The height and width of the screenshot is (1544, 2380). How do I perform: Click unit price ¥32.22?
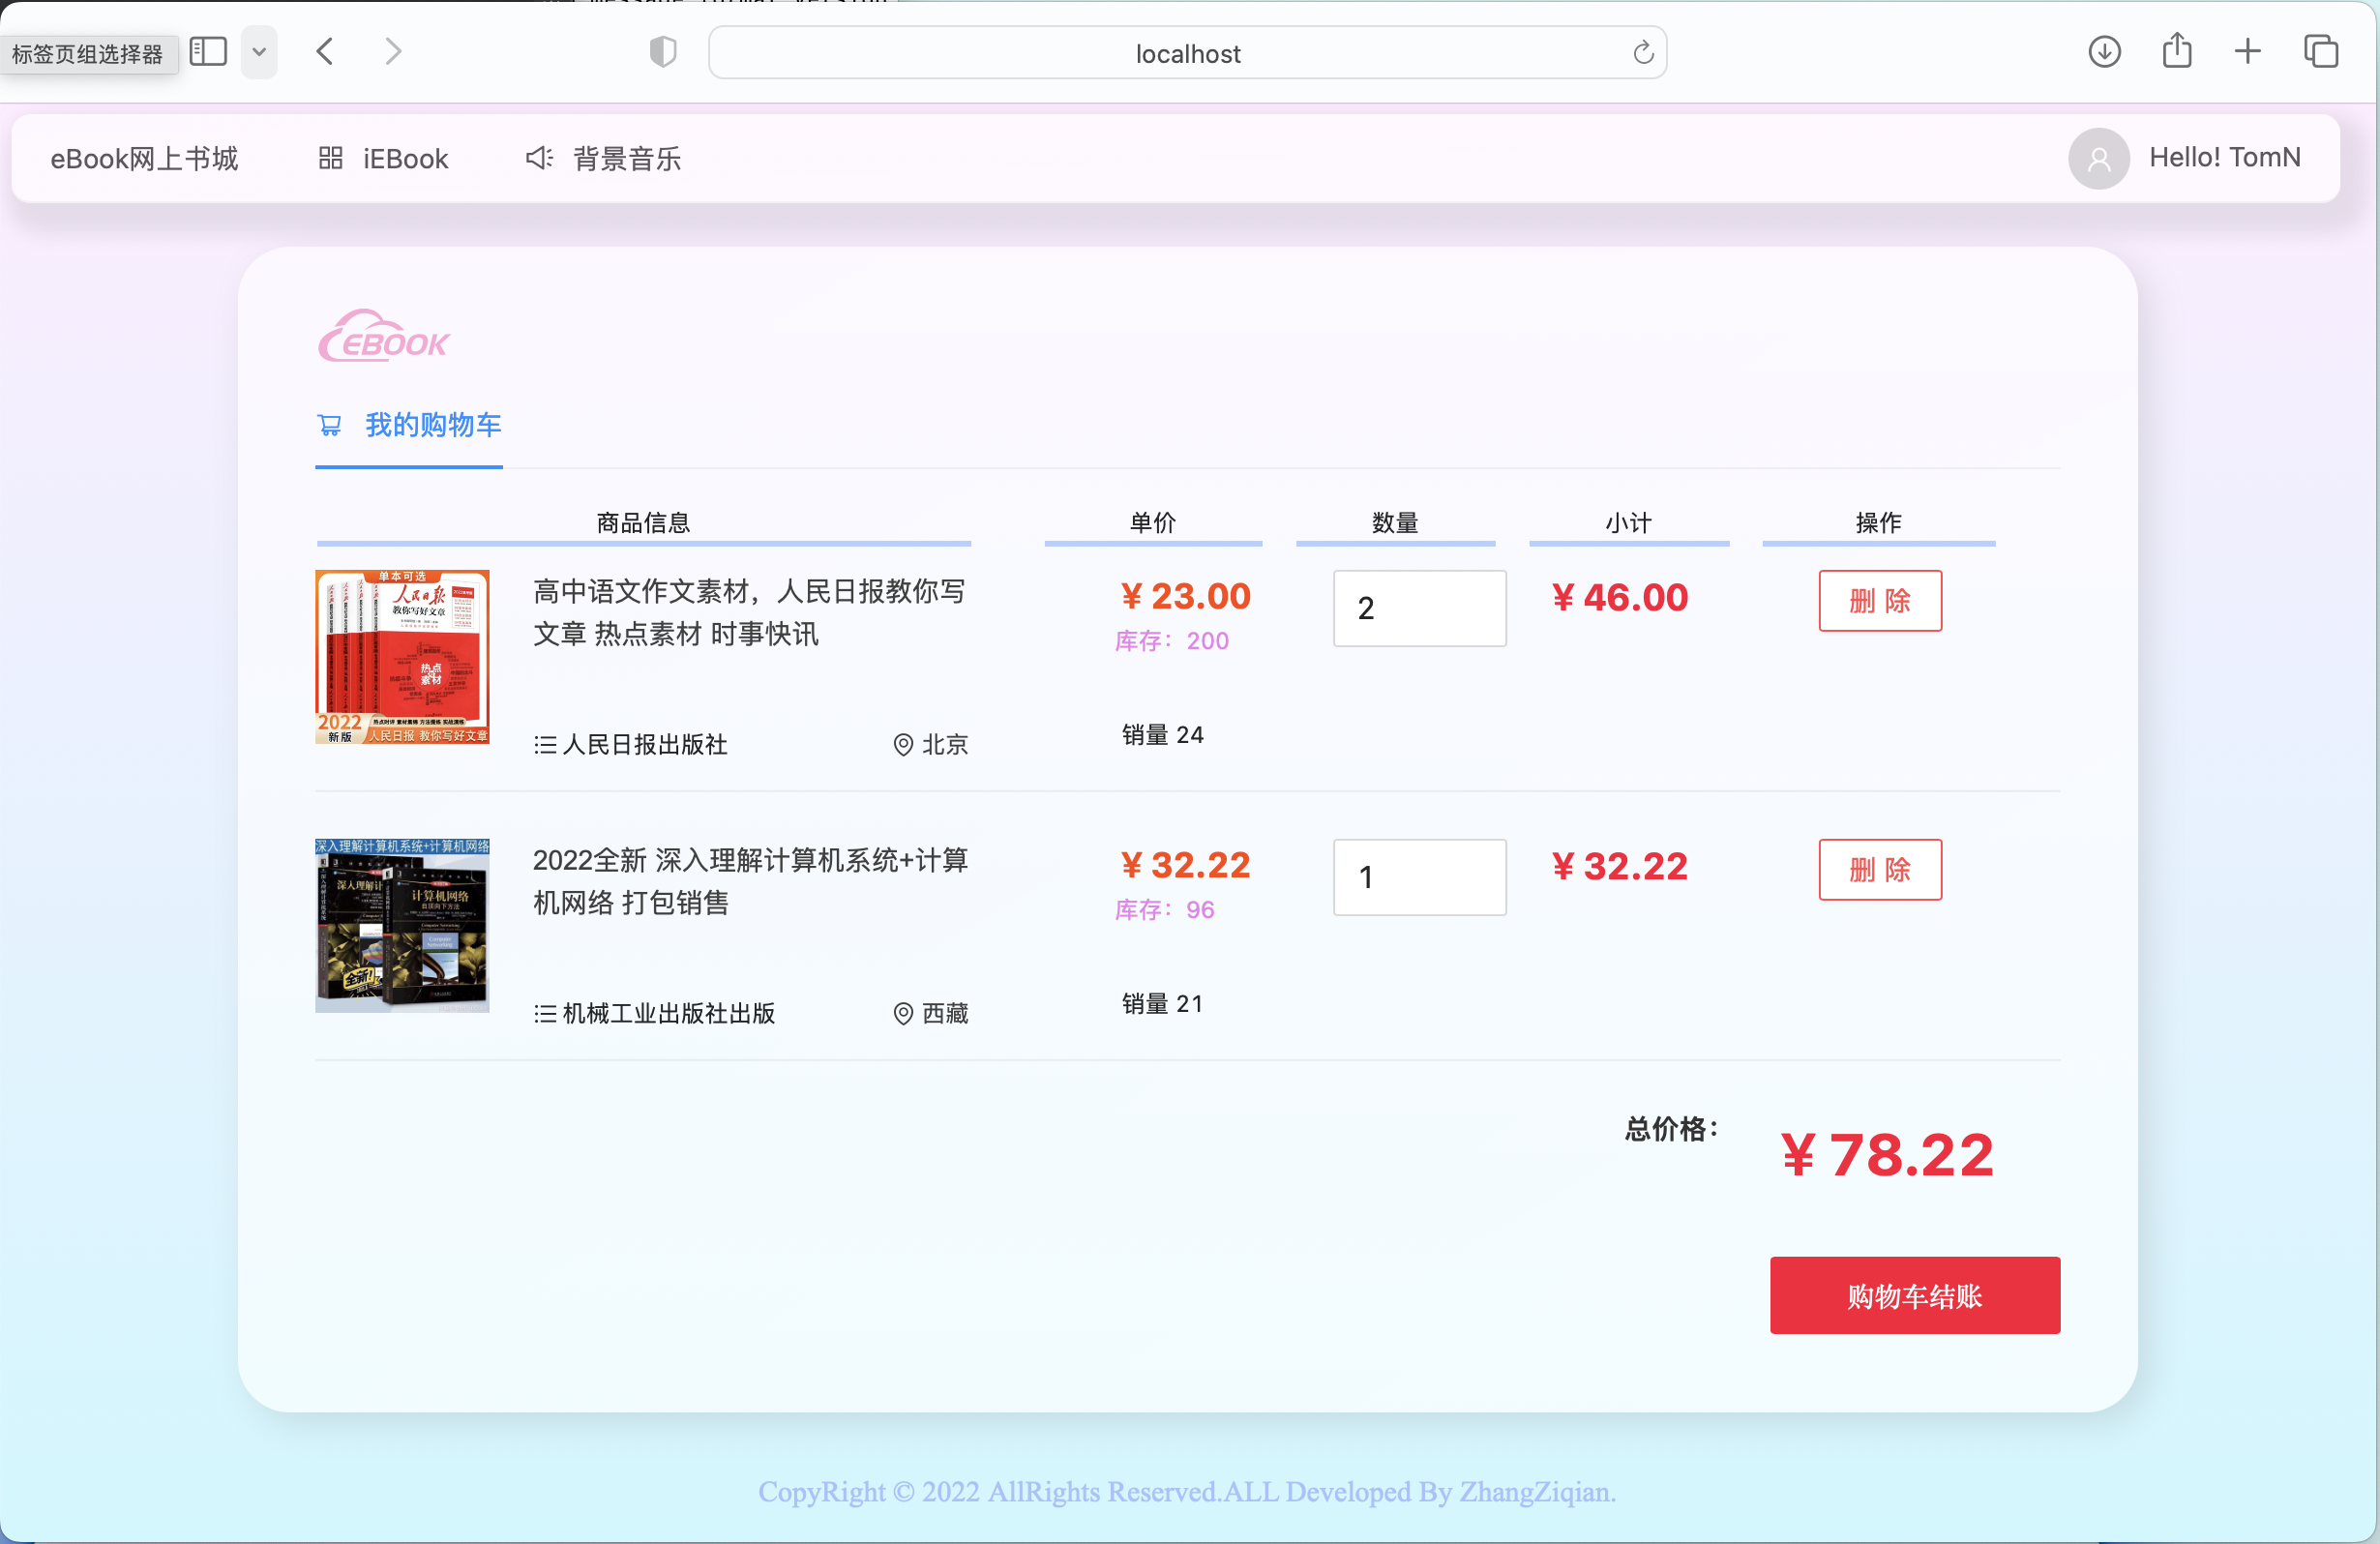pyautogui.click(x=1185, y=865)
